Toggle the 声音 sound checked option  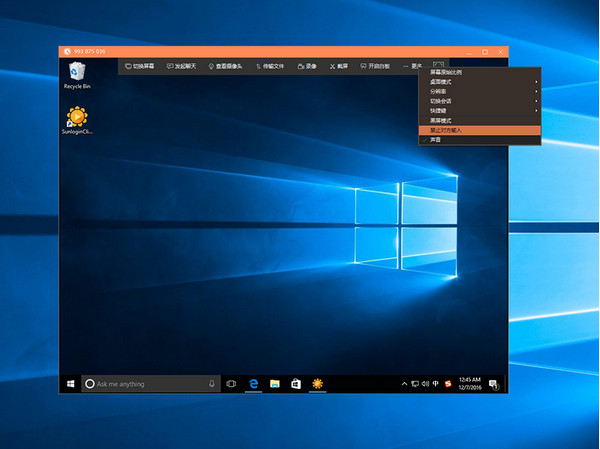[x=436, y=140]
